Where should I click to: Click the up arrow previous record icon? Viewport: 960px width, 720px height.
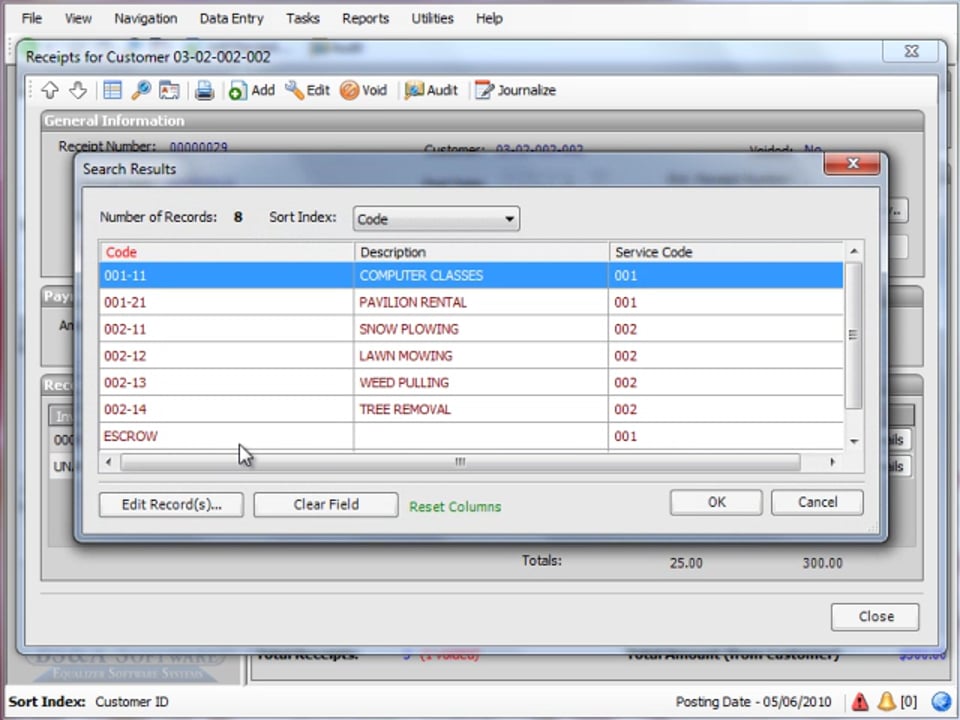coord(50,90)
